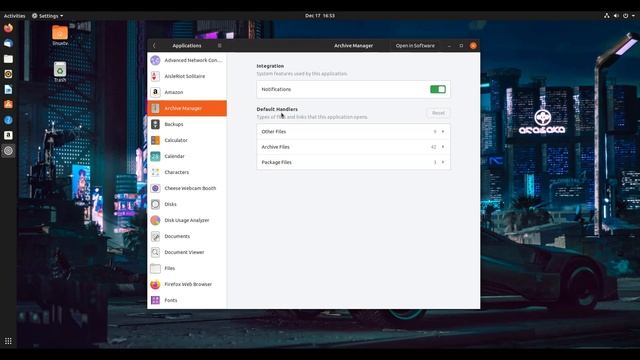Click the Settings icon in the dock
The height and width of the screenshot is (360, 640).
point(8,151)
